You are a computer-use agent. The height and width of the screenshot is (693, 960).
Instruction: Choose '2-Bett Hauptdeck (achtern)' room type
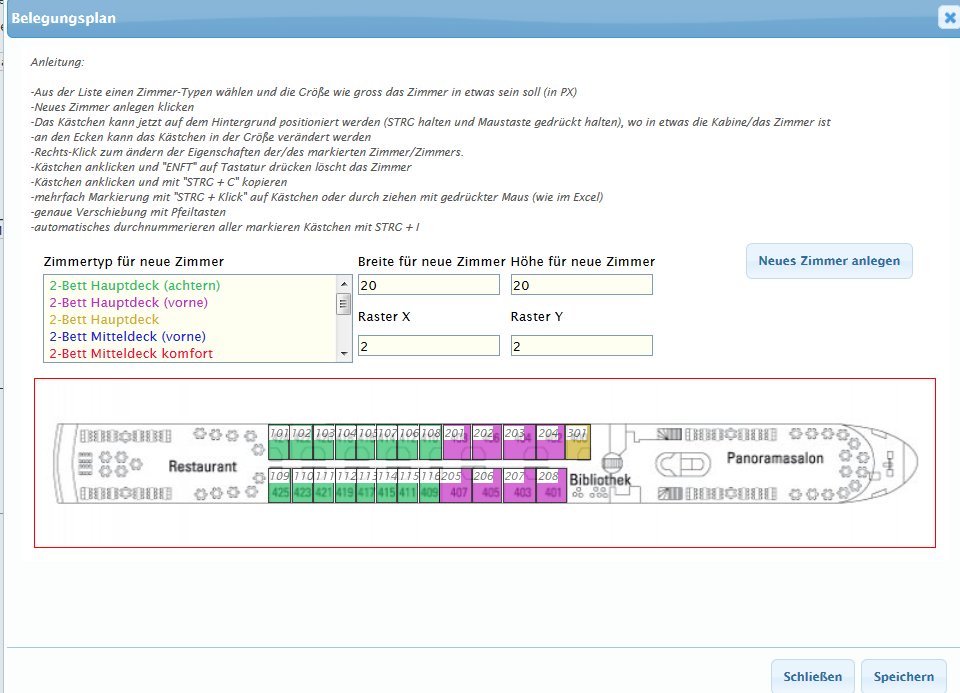click(x=134, y=286)
